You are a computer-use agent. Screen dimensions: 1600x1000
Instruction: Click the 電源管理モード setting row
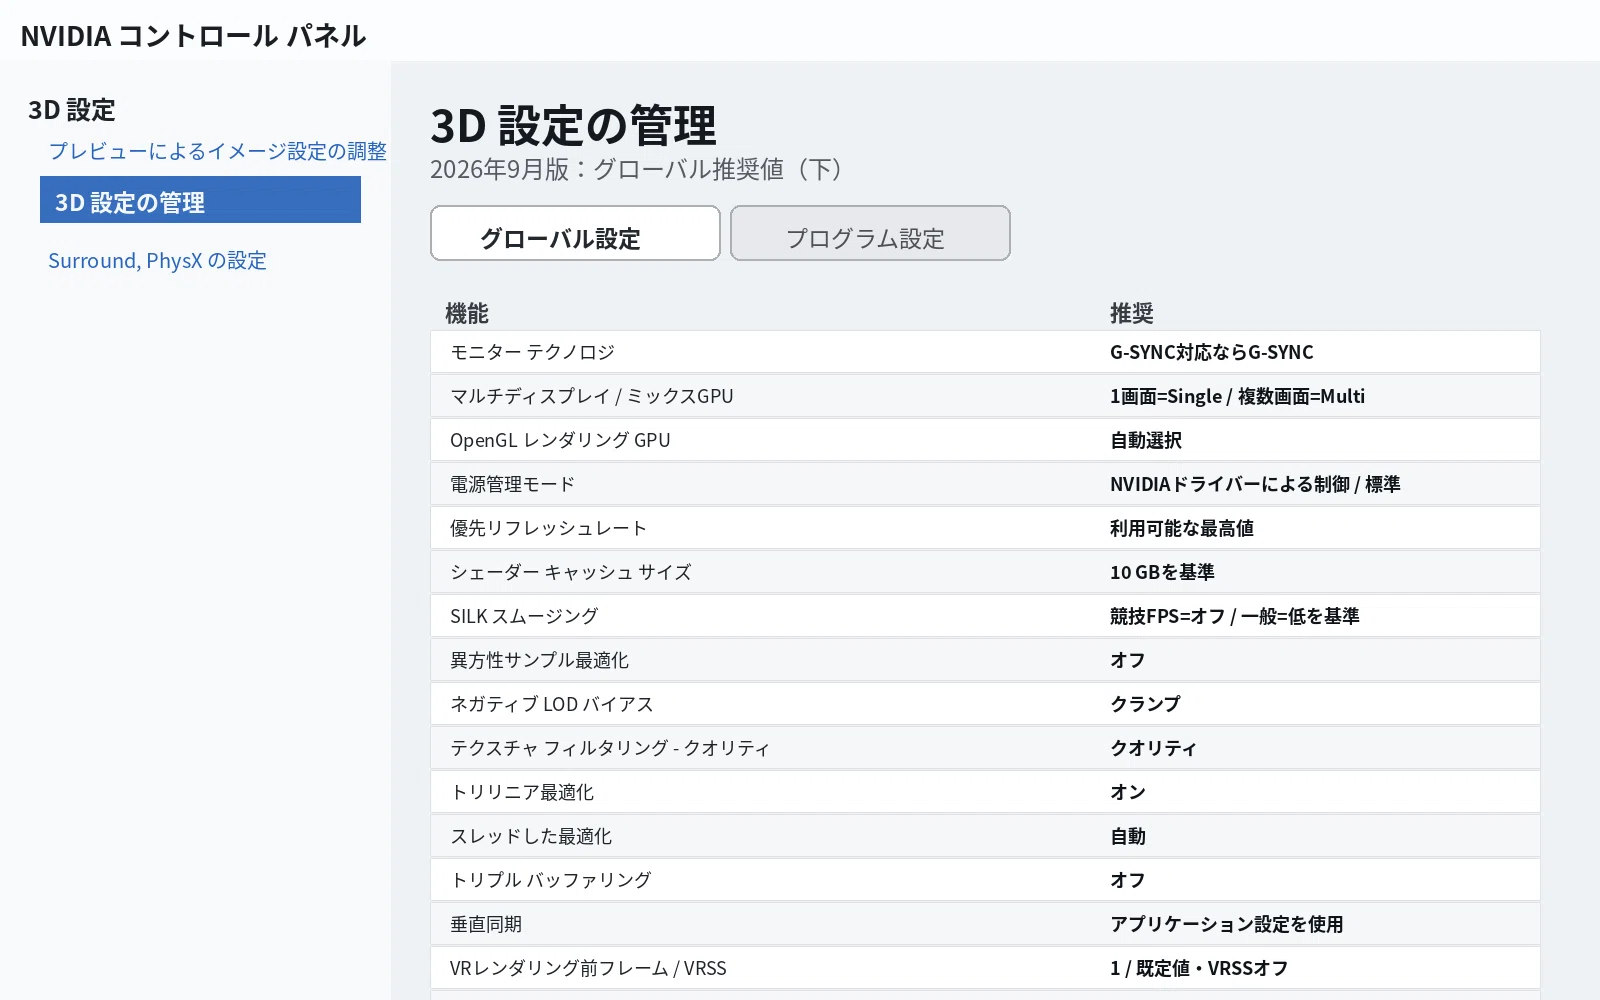985,484
